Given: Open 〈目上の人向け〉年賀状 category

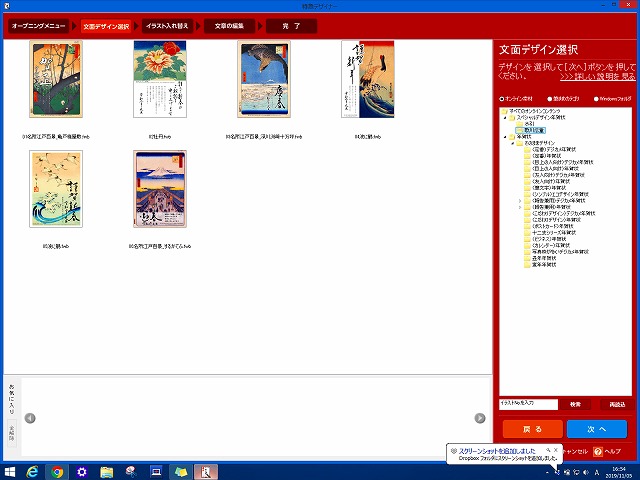Looking at the screenshot, I should point(556,169).
